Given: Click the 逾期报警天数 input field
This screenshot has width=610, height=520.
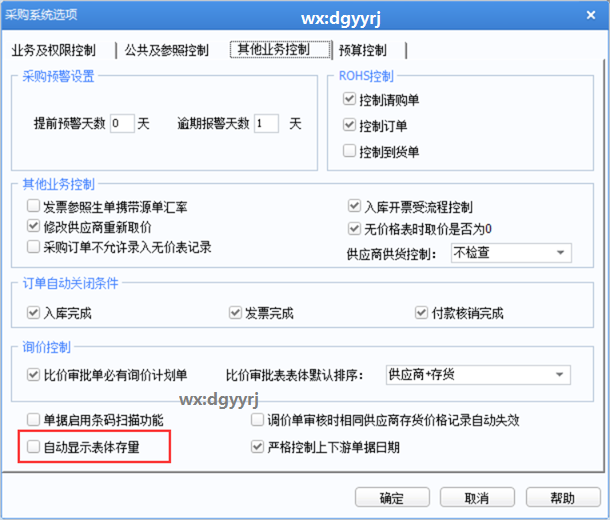Looking at the screenshot, I should [266, 124].
